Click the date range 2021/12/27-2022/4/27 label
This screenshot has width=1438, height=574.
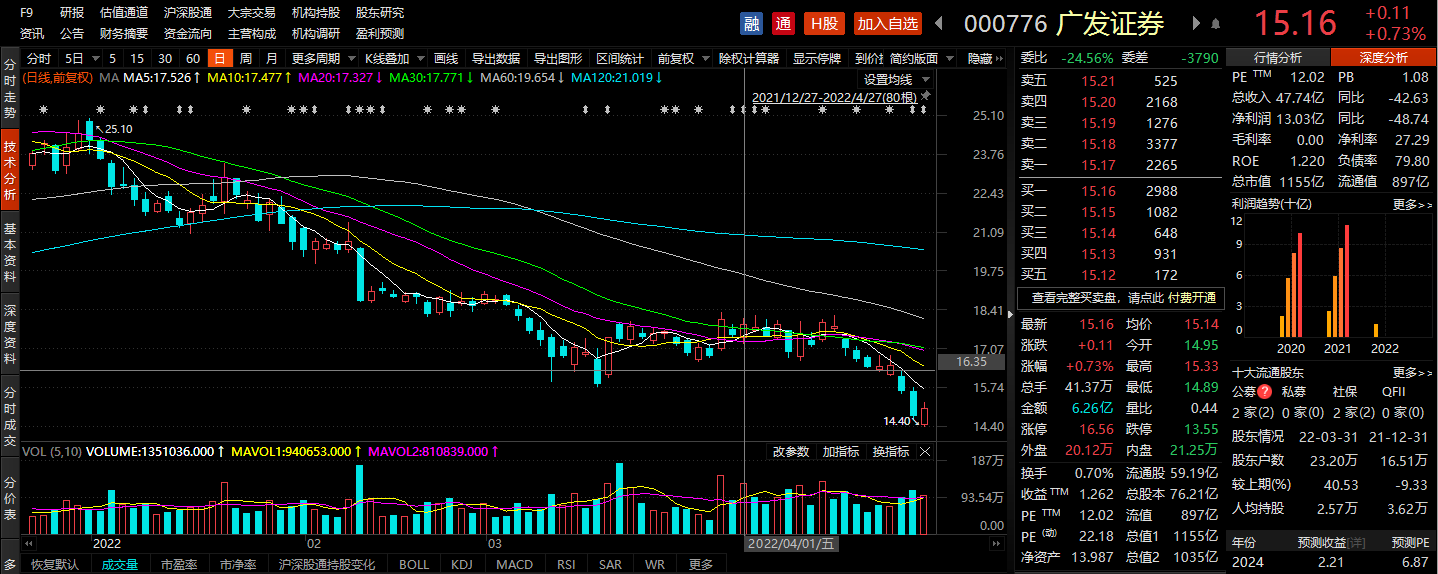tap(834, 97)
